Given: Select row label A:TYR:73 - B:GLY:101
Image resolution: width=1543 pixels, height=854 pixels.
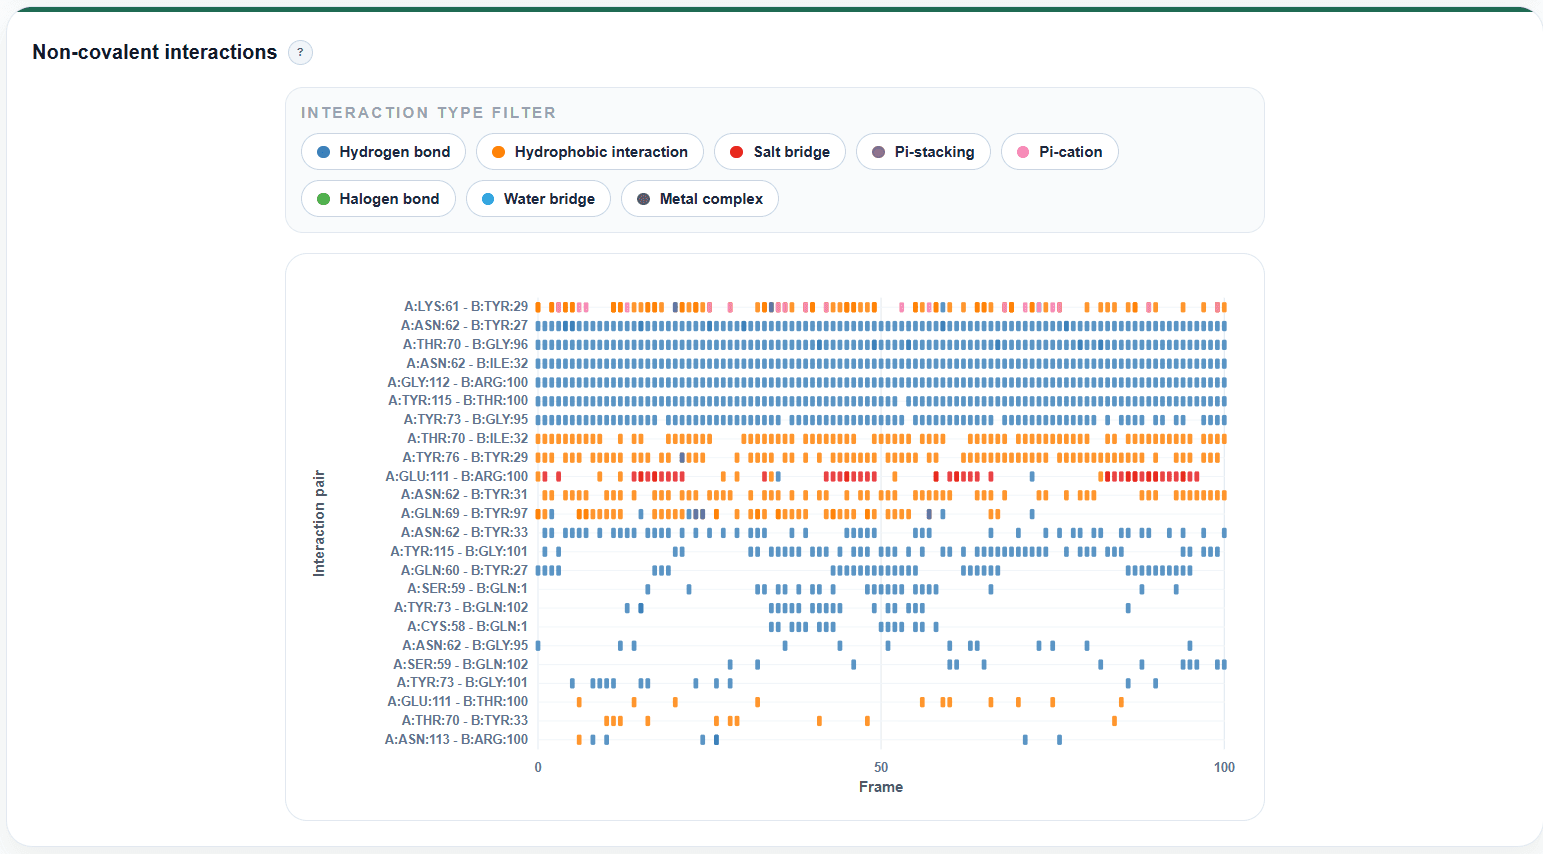Looking at the screenshot, I should [x=462, y=683].
